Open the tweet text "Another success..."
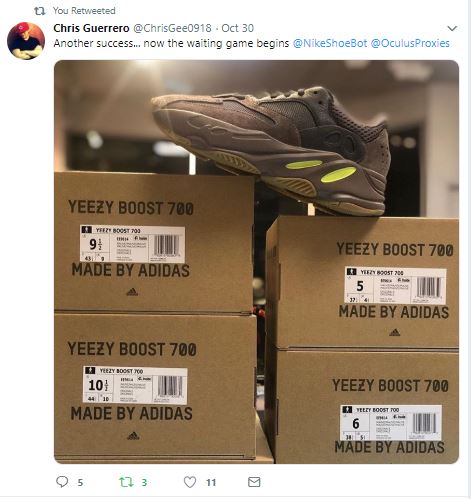 pyautogui.click(x=171, y=43)
